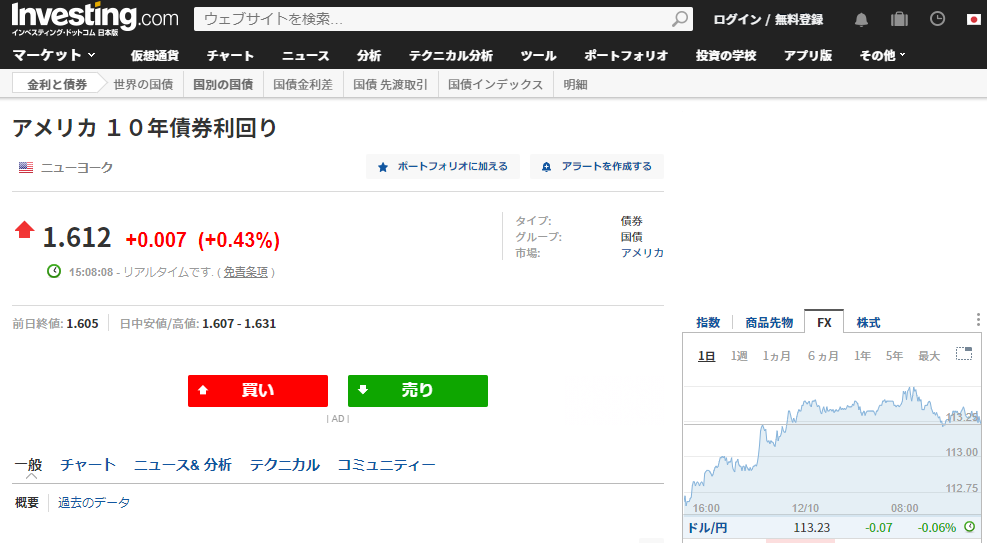Click the down arrow icon on 売り button
This screenshot has width=987, height=543.
[363, 389]
